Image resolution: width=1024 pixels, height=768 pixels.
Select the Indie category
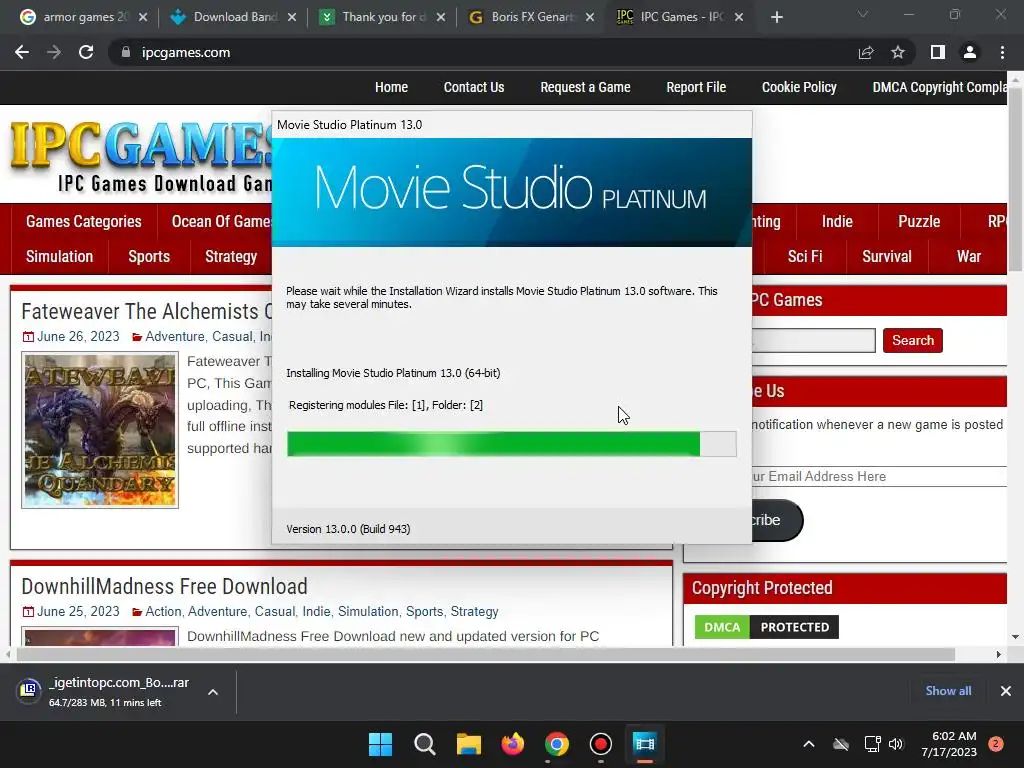click(x=837, y=221)
